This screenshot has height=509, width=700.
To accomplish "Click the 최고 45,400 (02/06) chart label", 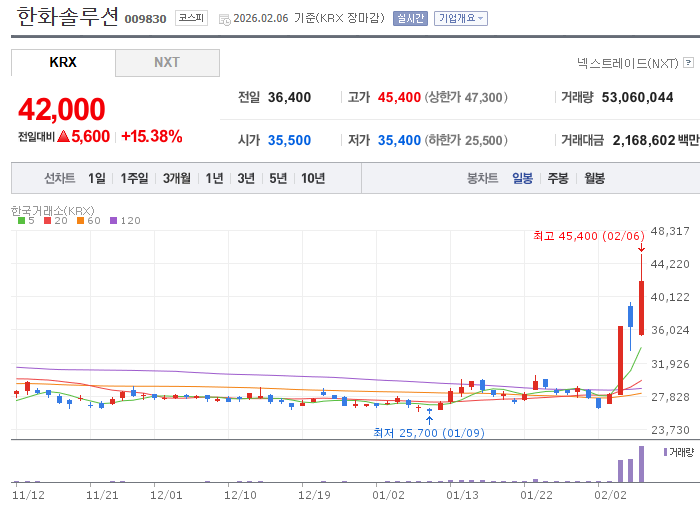I will pos(589,236).
